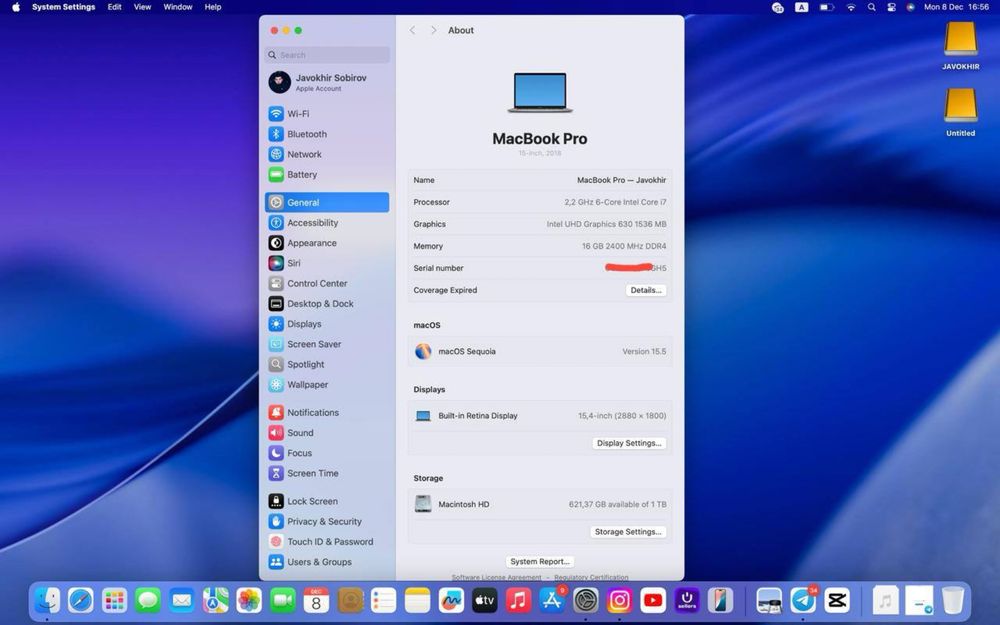Open the Apple menu
The image size is (1000, 625).
(16, 7)
